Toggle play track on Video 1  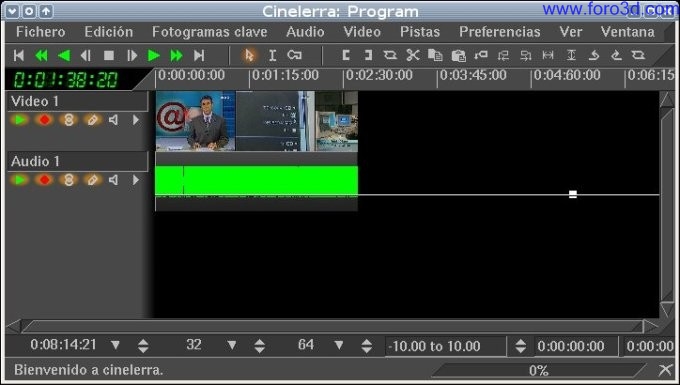click(20, 120)
